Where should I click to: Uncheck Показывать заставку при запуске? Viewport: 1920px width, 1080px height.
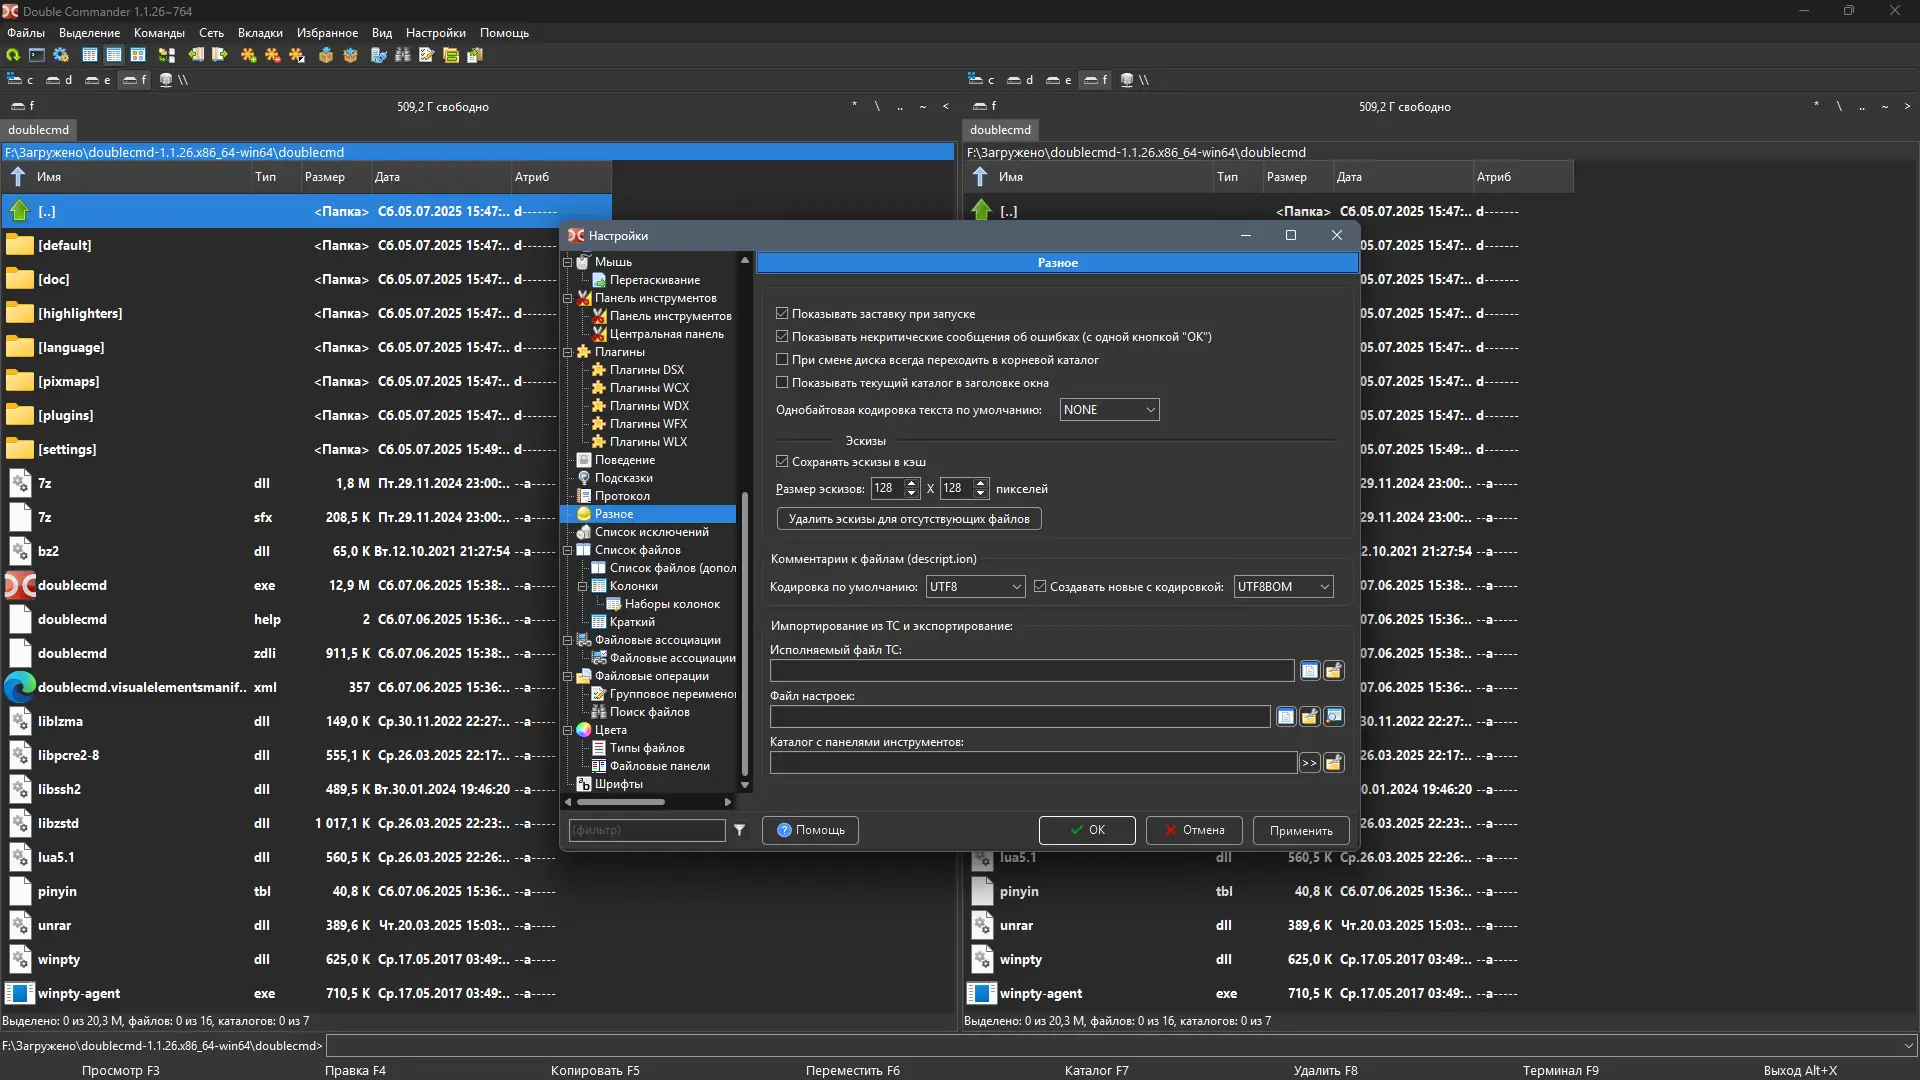[x=782, y=313]
